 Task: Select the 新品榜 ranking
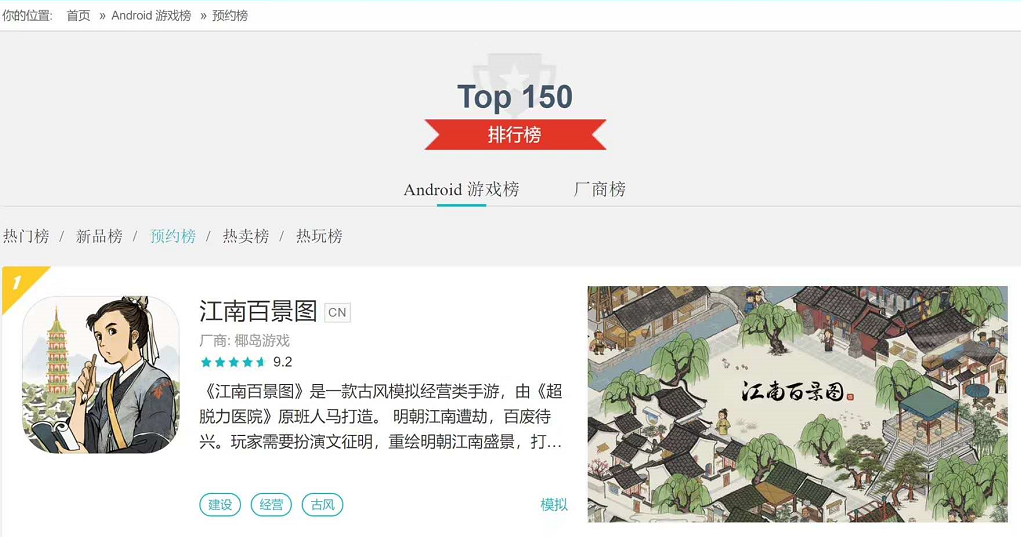coord(99,236)
